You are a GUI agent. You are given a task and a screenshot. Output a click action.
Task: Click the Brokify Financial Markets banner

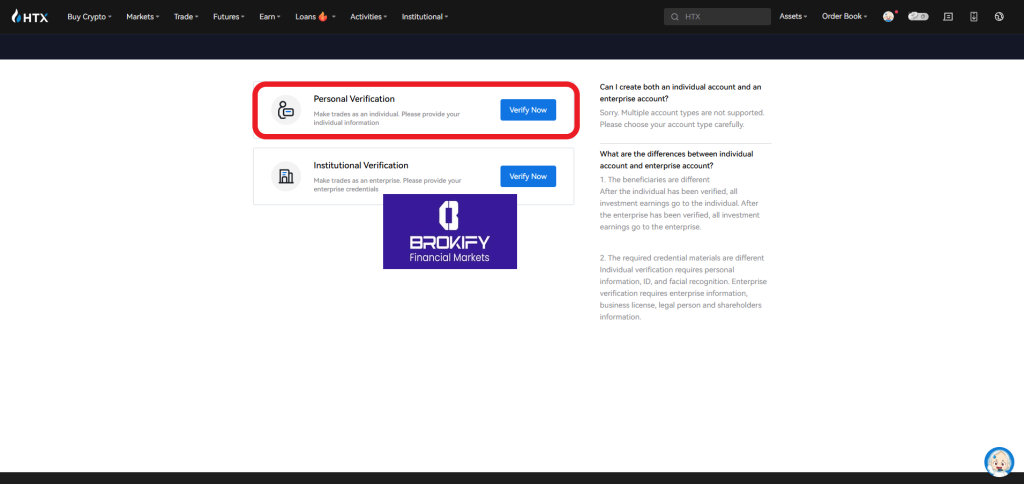pyautogui.click(x=449, y=231)
